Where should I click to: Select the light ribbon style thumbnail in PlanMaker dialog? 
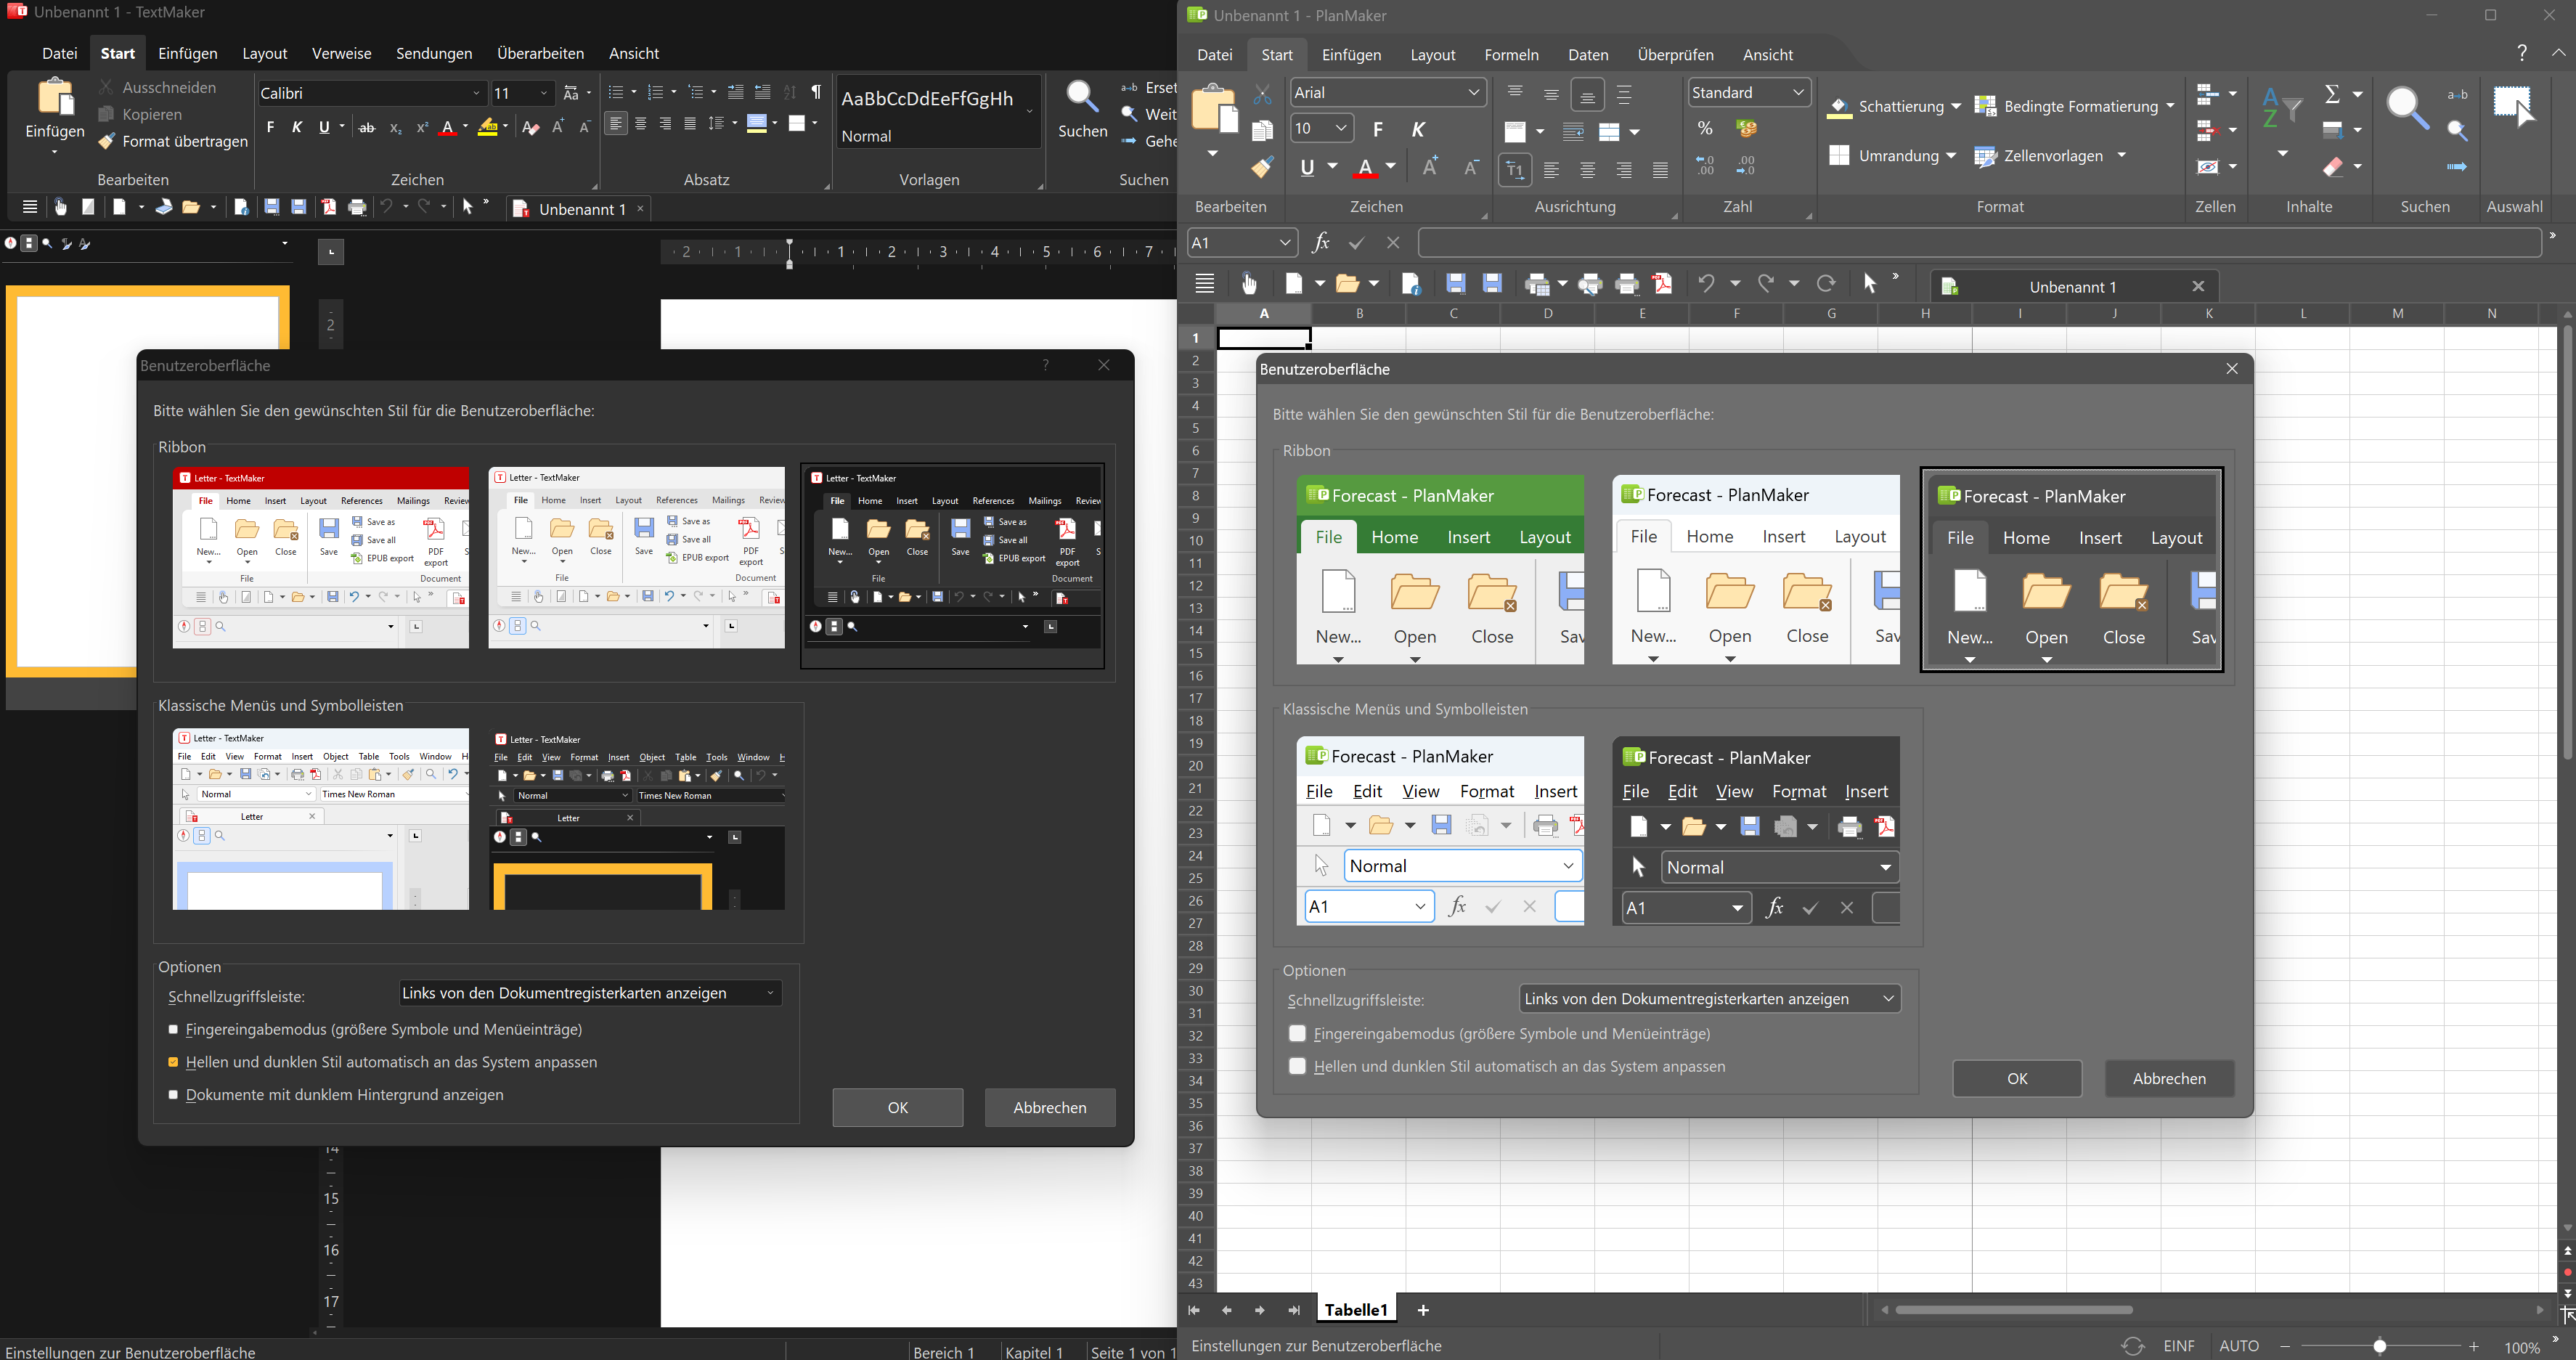1756,569
